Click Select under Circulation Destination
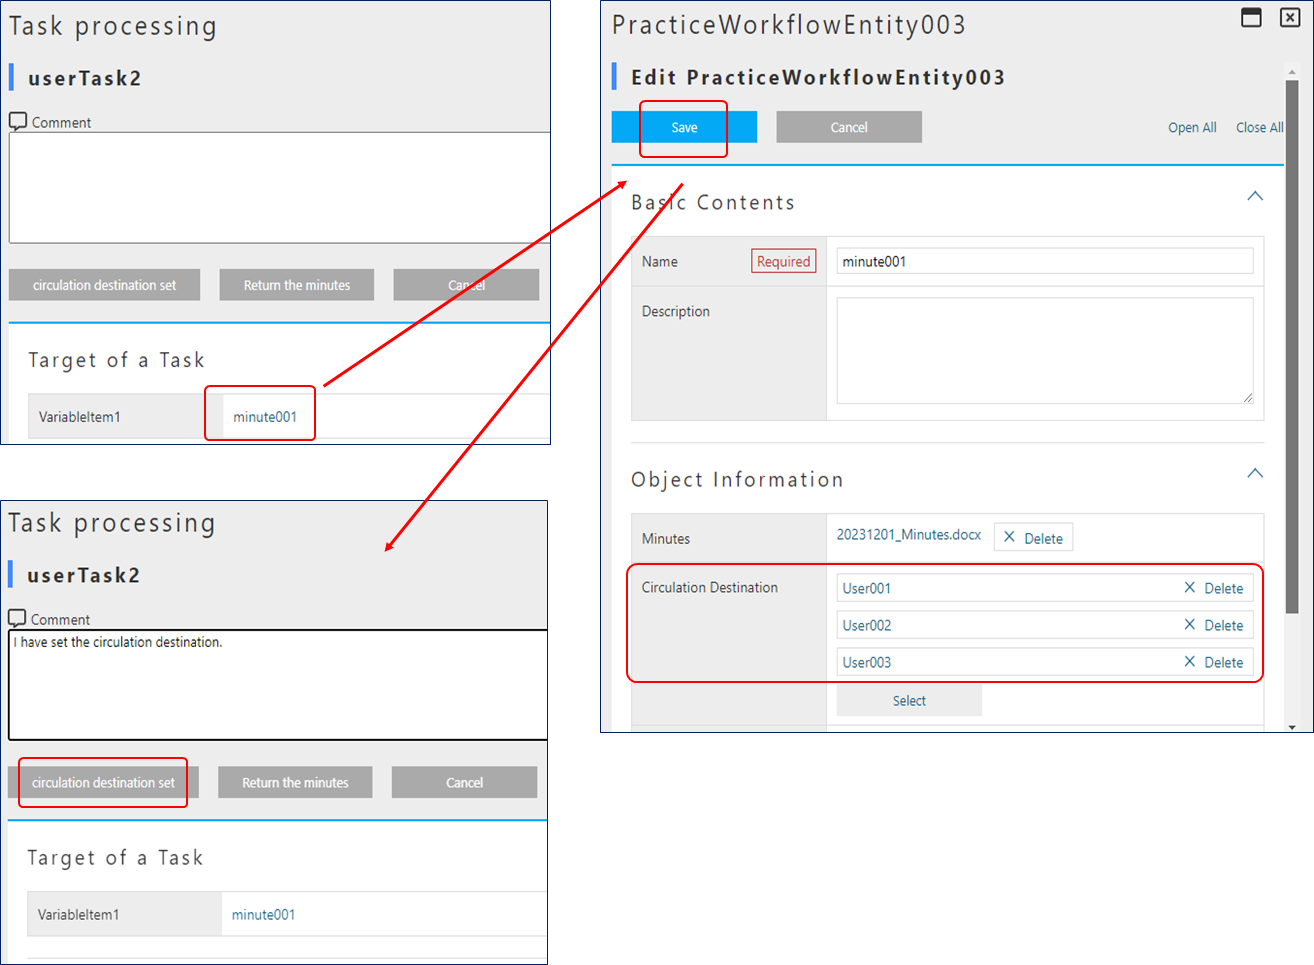The width and height of the screenshot is (1314, 965). (909, 701)
